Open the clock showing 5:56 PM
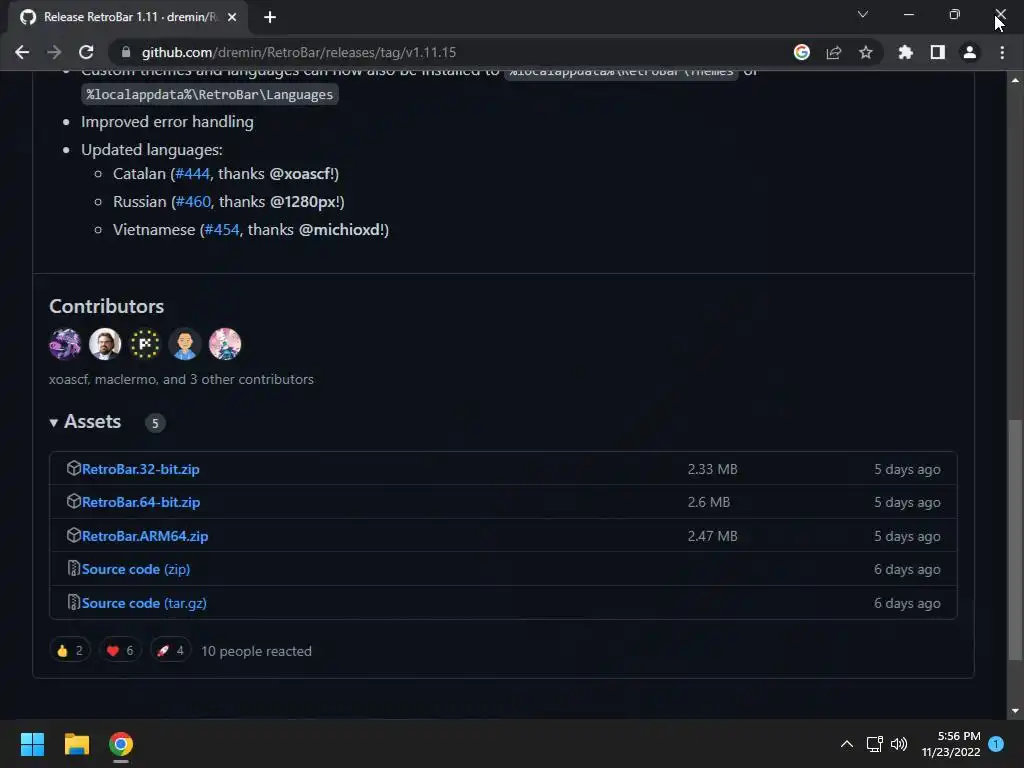 (x=951, y=744)
